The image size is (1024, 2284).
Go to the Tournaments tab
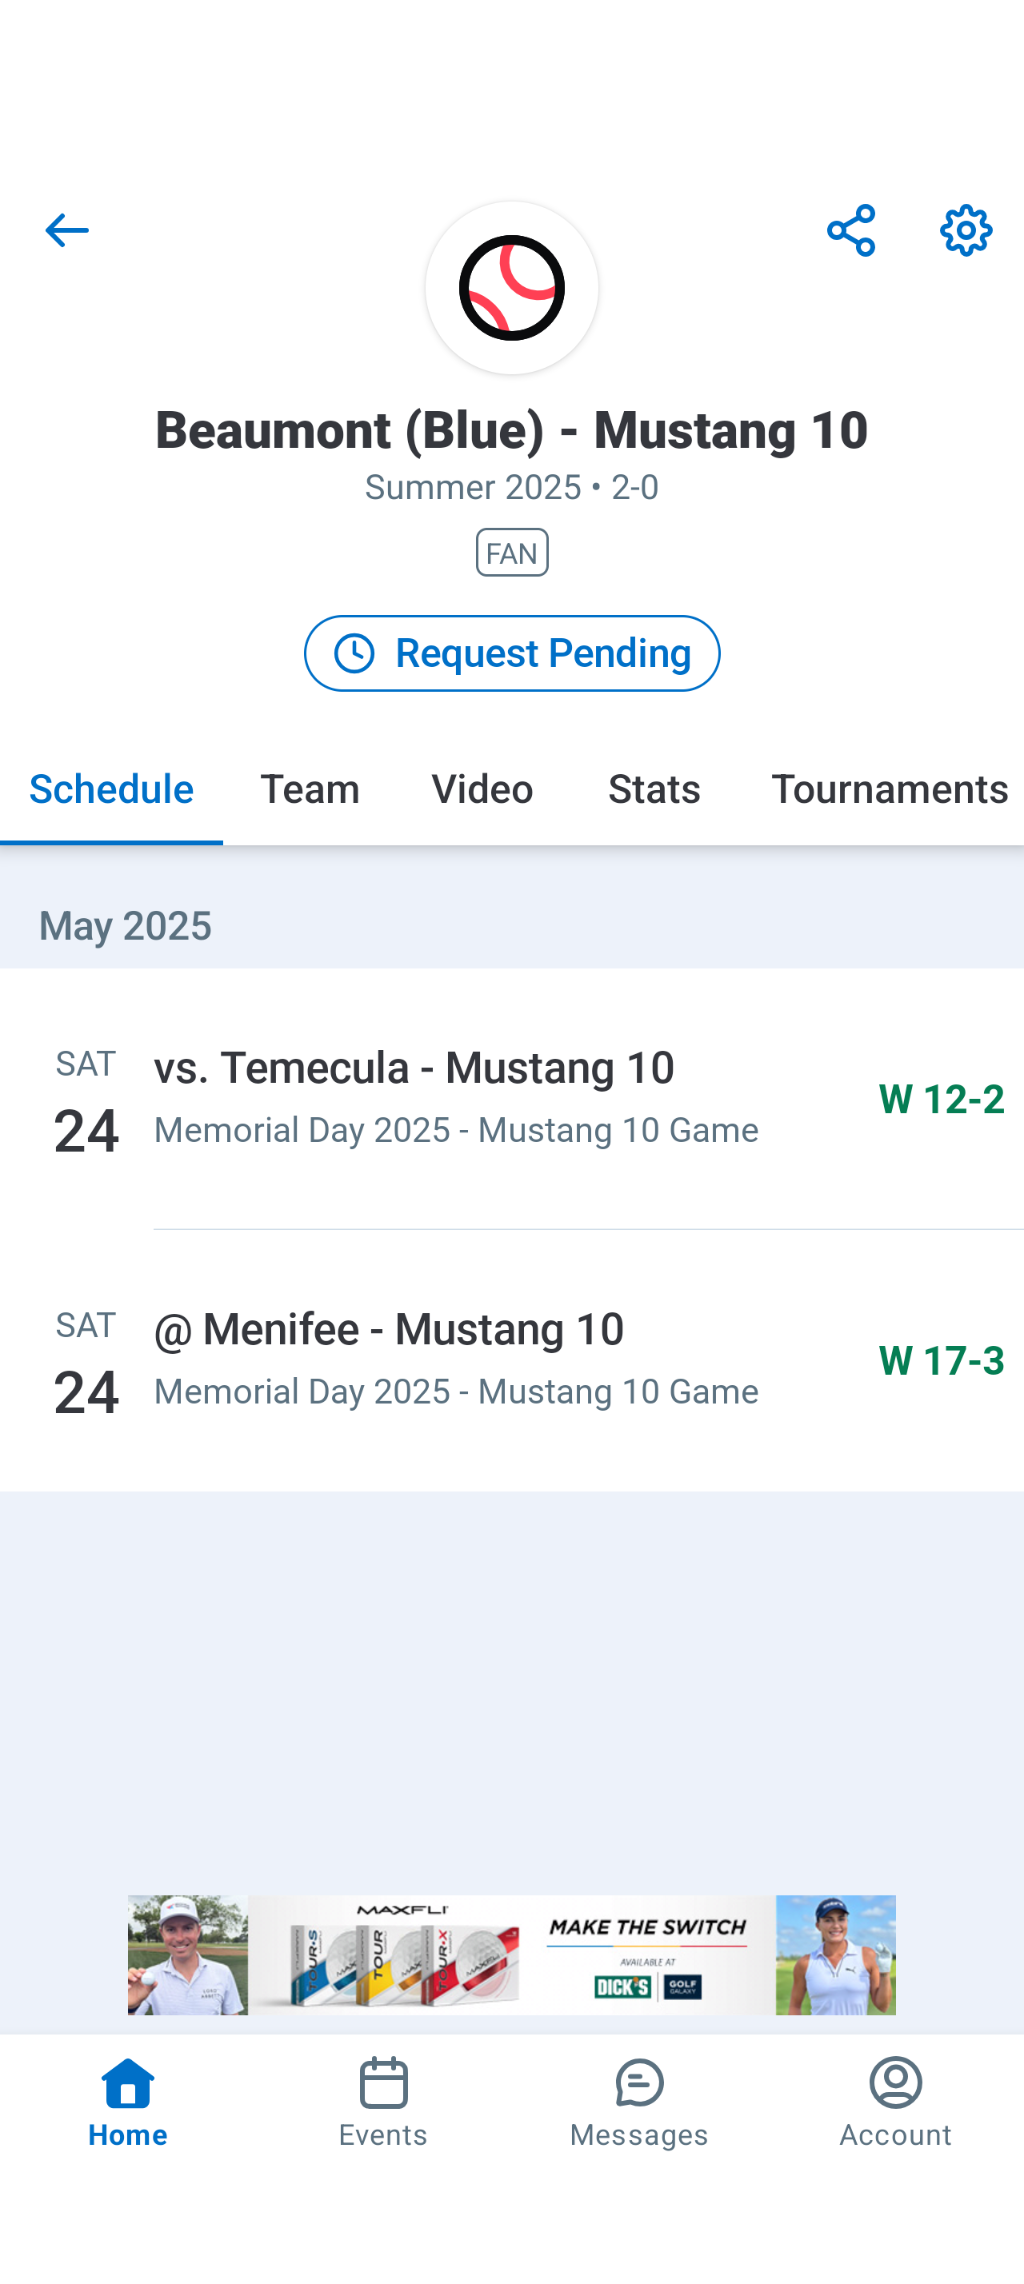[x=889, y=790]
